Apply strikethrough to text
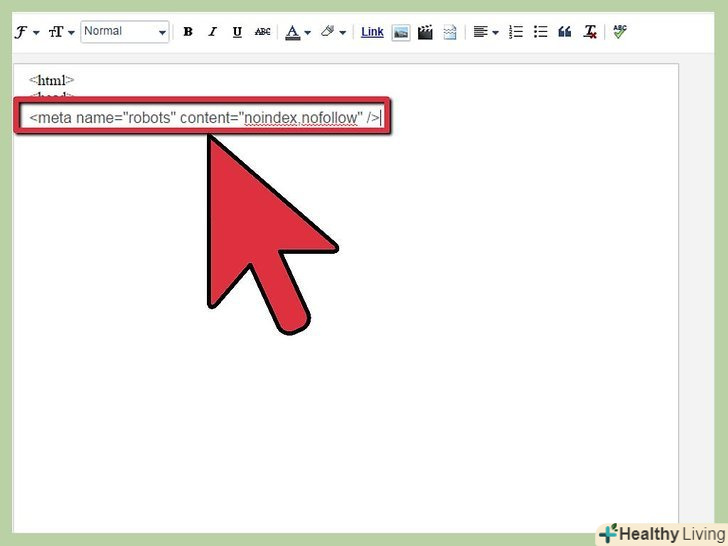 pyautogui.click(x=262, y=32)
